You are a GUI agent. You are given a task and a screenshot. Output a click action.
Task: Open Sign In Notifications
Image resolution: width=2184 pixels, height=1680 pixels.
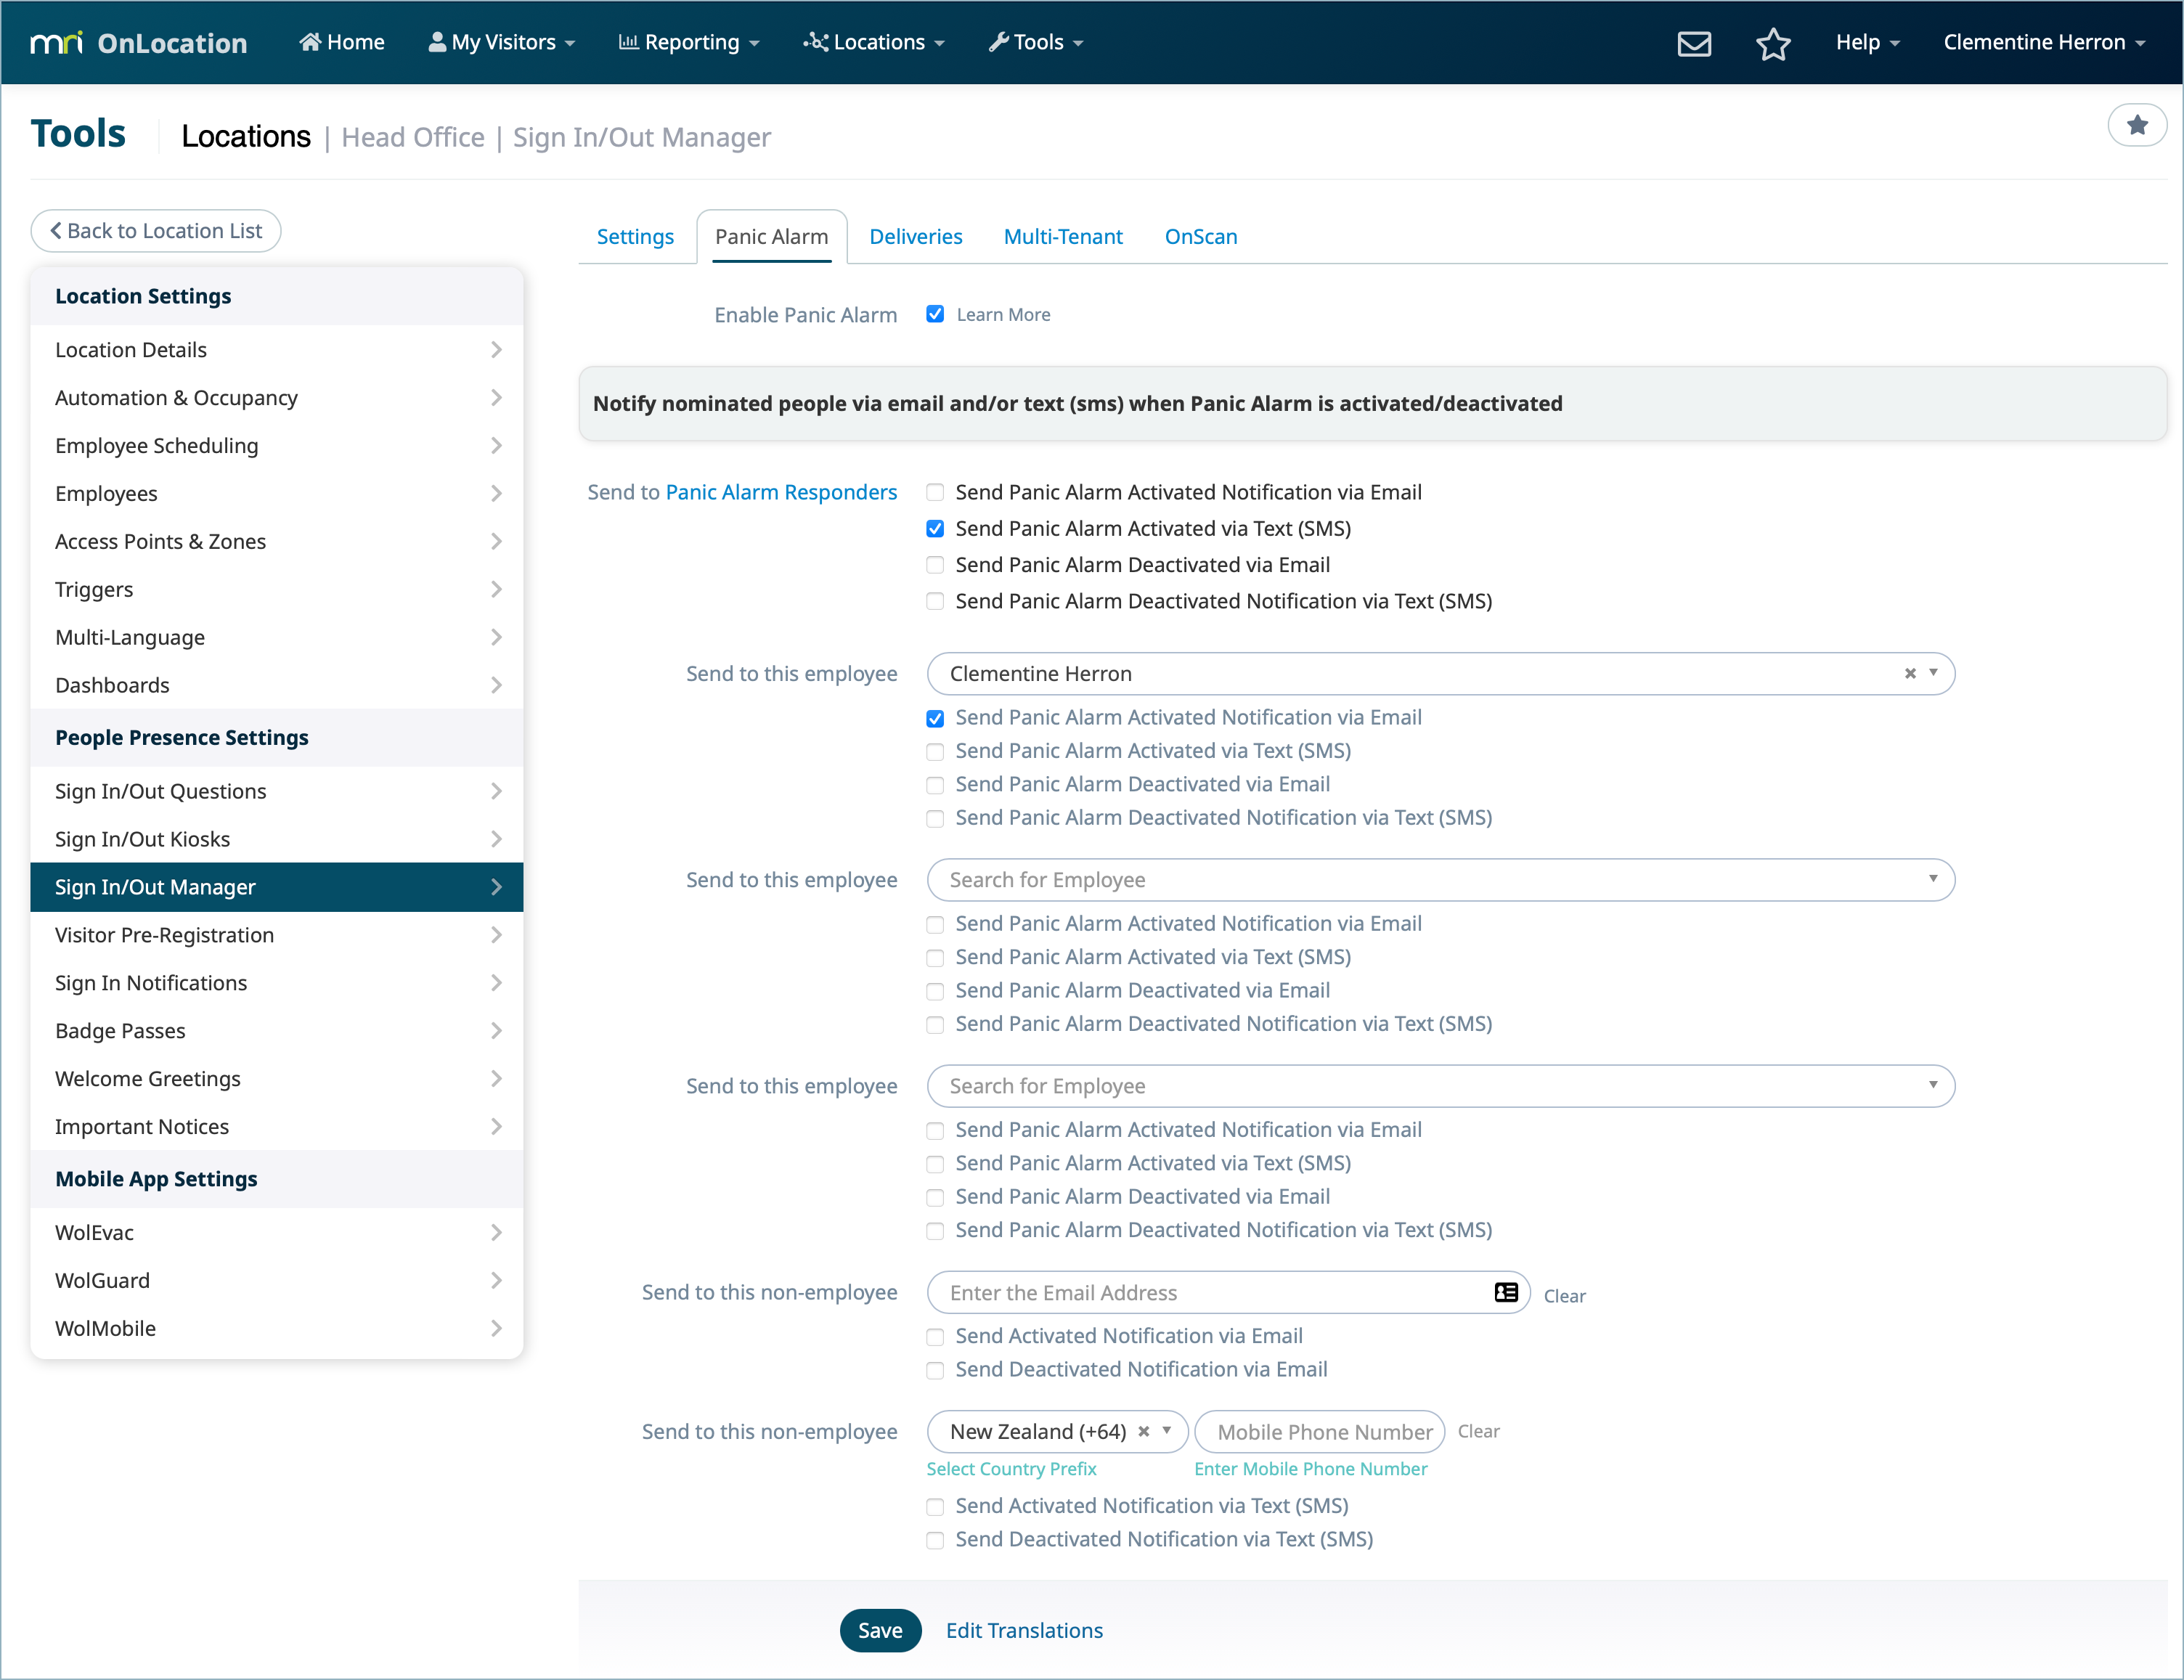click(x=277, y=984)
